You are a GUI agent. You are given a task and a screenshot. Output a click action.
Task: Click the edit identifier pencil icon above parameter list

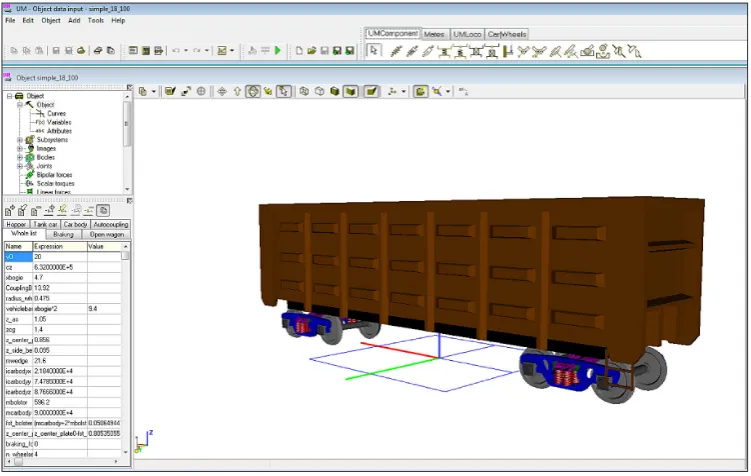23,210
